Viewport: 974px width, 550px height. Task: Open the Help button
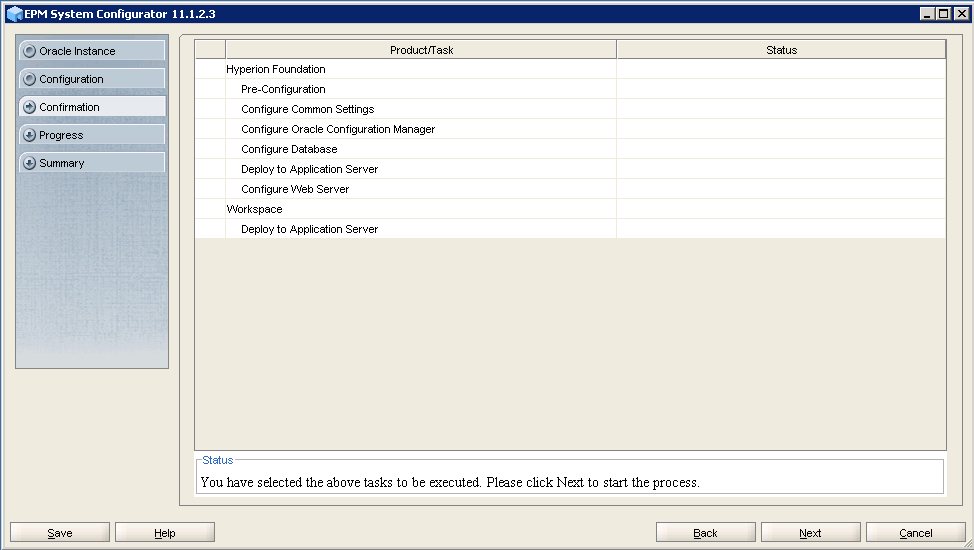[x=165, y=533]
